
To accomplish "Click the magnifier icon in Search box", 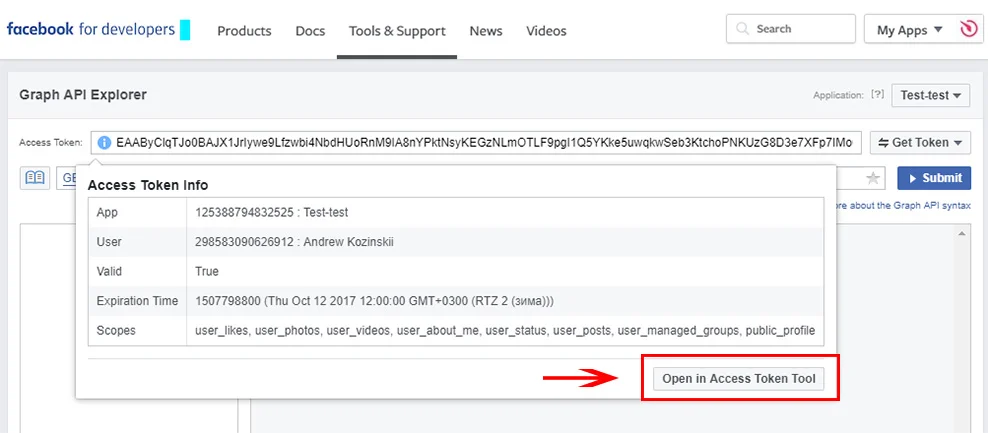I will point(743,30).
